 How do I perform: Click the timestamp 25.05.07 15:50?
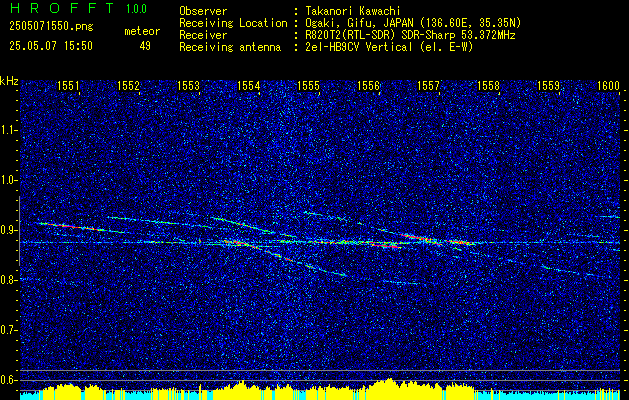point(51,46)
